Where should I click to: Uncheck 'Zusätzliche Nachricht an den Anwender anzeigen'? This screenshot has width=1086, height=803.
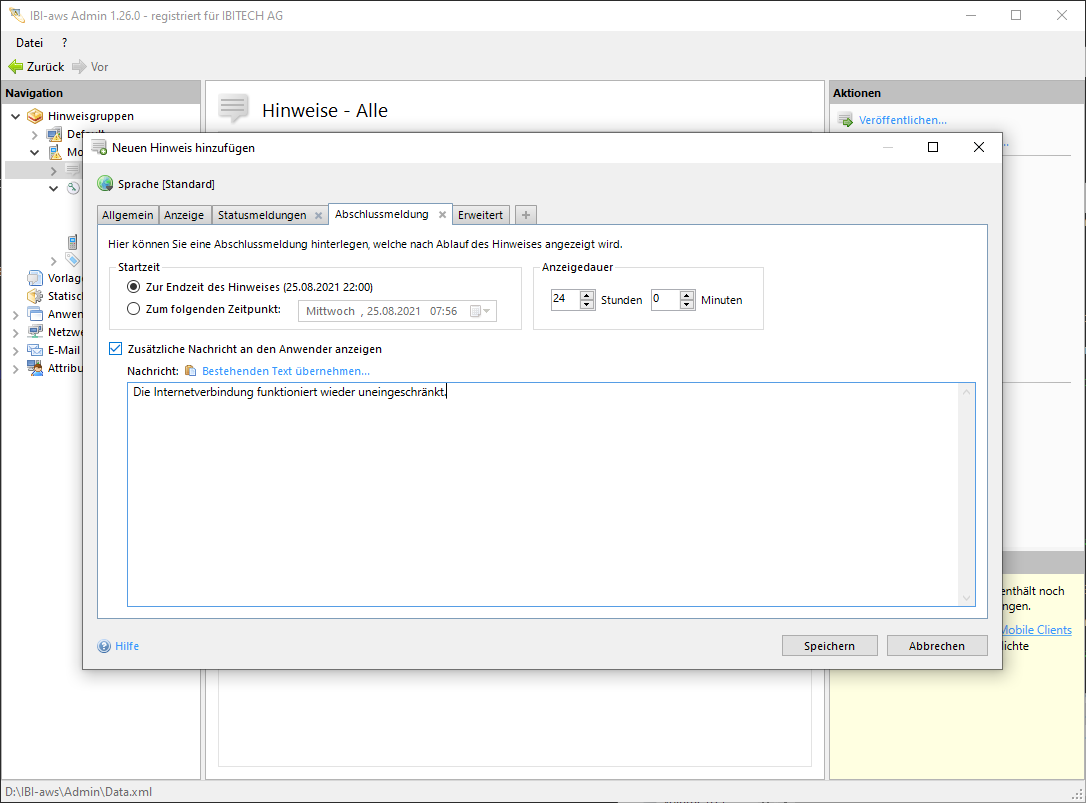[115, 349]
